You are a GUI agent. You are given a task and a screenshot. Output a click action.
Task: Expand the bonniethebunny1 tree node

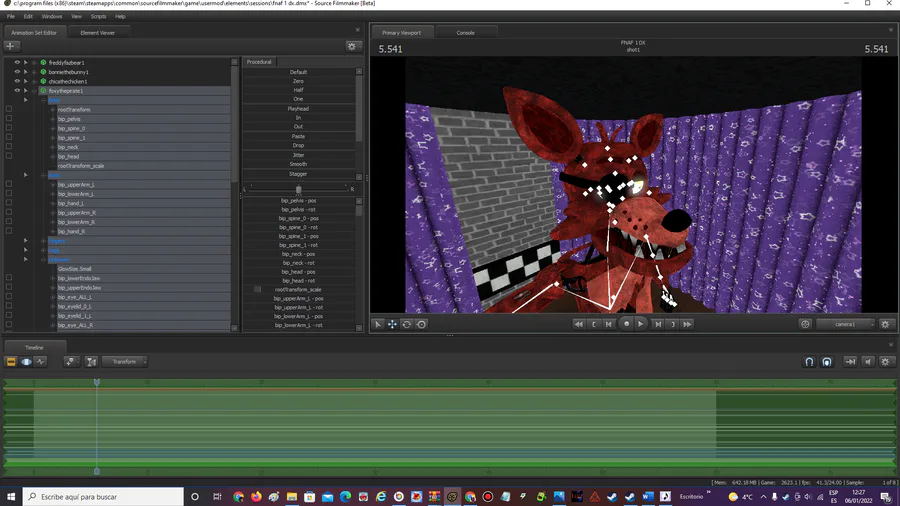34,72
